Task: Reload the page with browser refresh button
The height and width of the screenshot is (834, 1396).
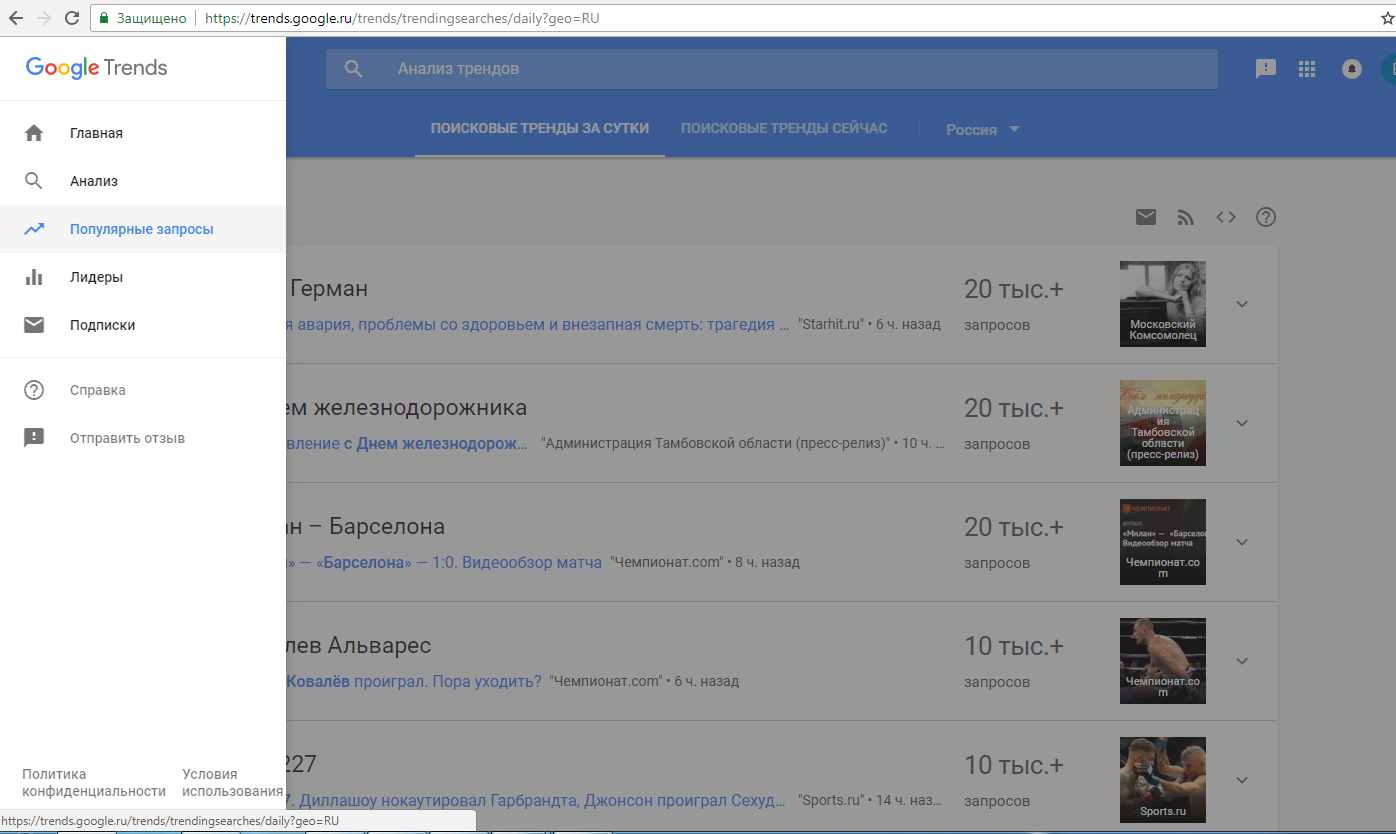Action: [x=72, y=18]
